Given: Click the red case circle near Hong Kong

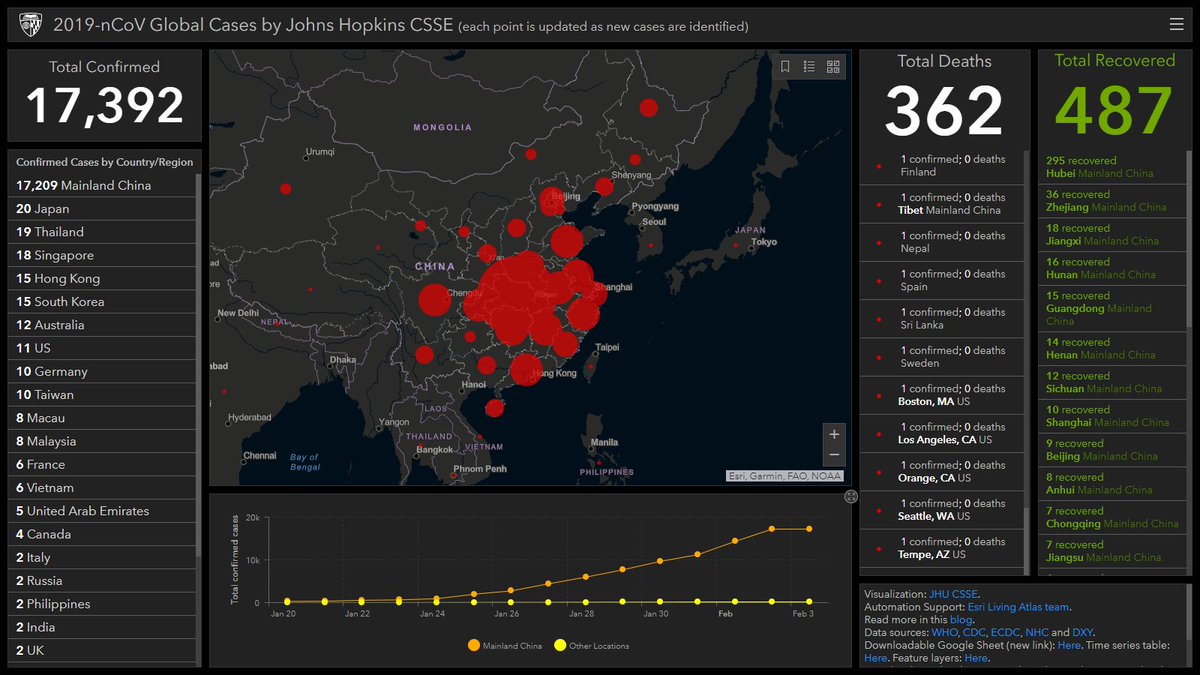Looking at the screenshot, I should pos(526,370).
